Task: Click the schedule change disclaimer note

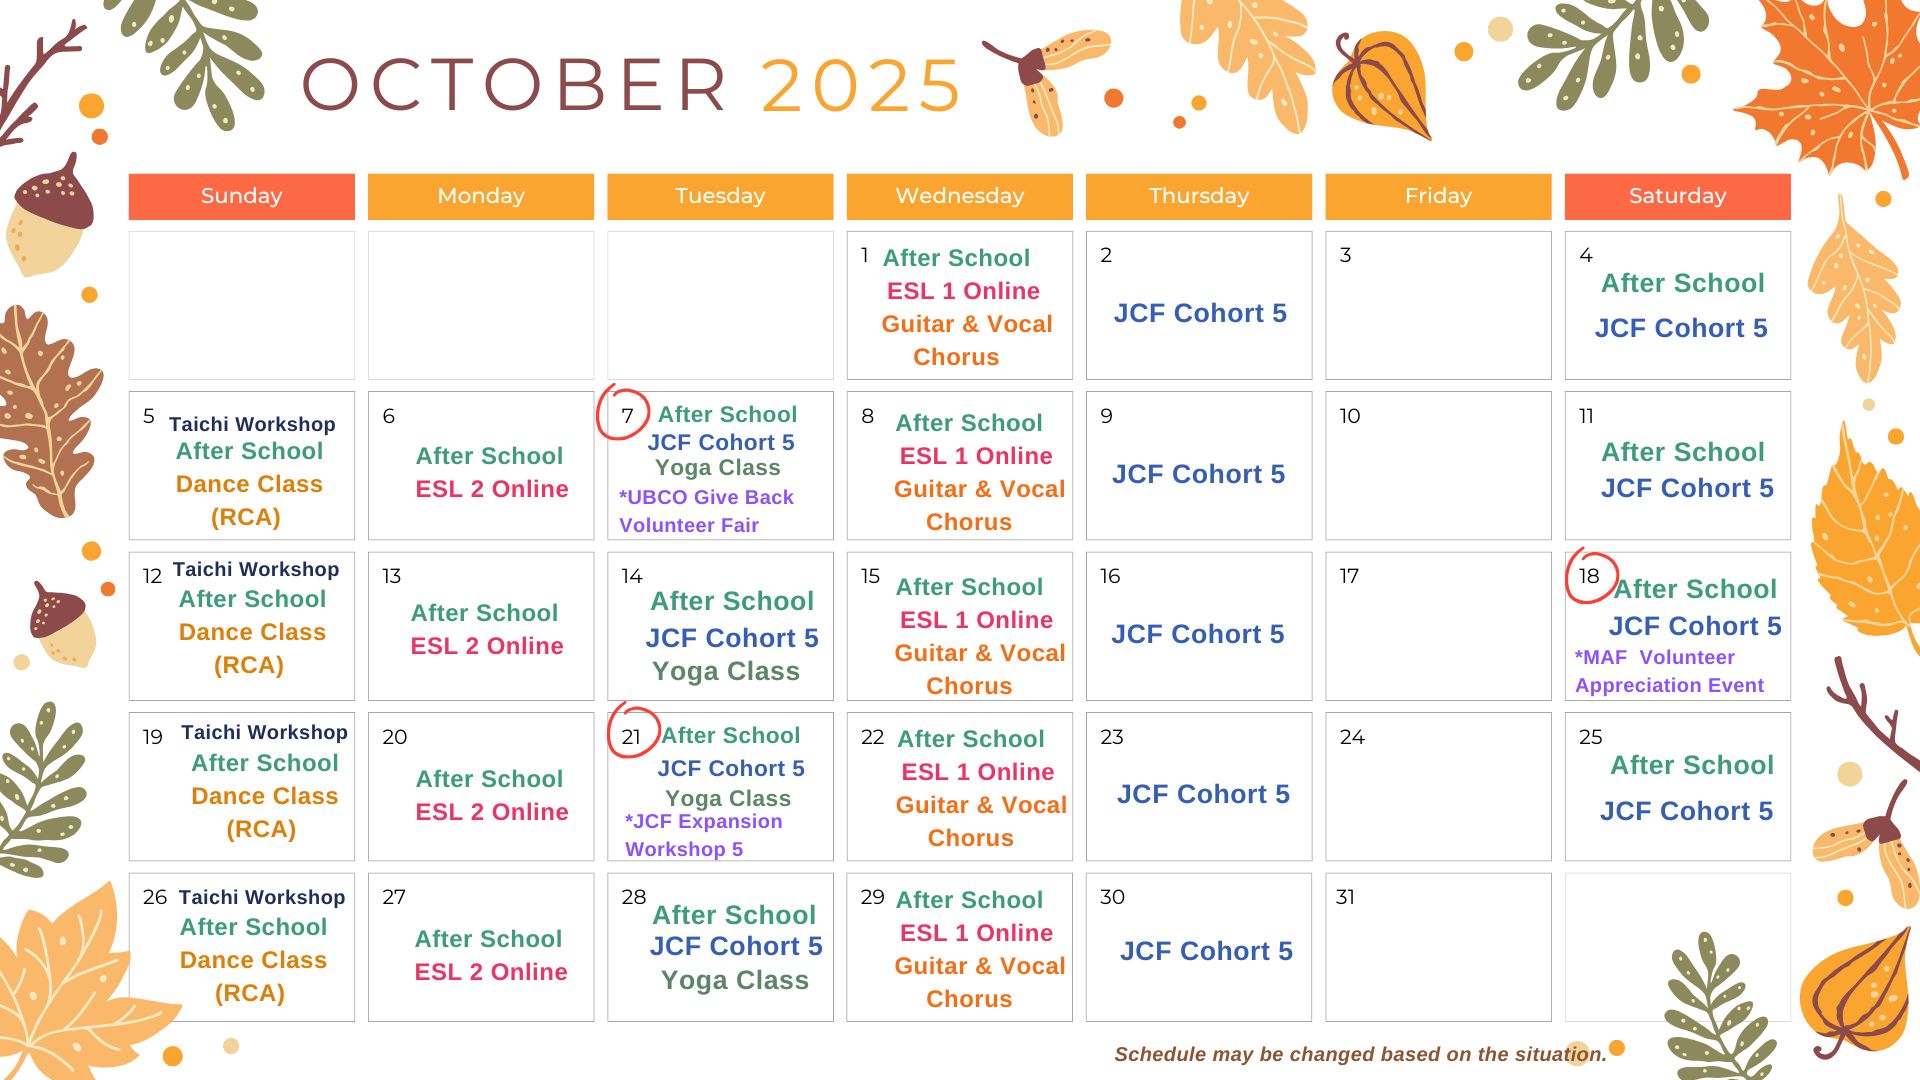Action: [1360, 1054]
